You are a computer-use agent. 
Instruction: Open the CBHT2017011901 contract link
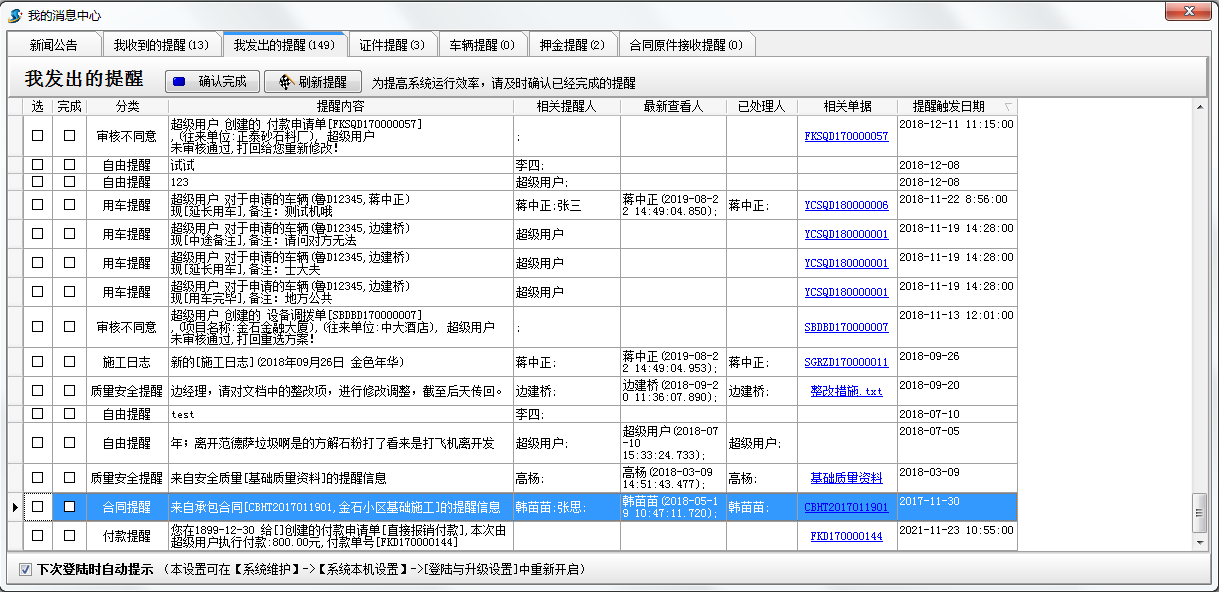click(x=846, y=507)
